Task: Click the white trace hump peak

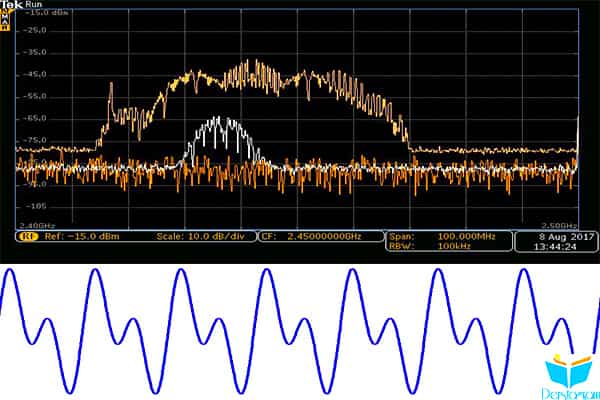Action: 218,119
